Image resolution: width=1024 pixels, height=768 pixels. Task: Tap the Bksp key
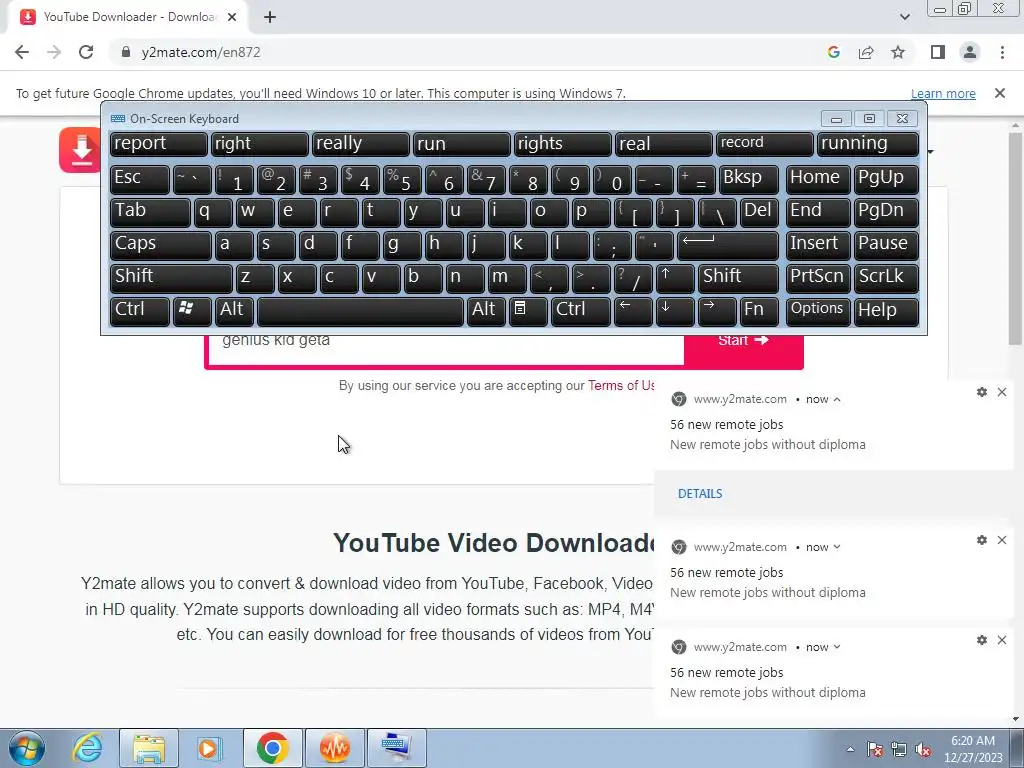pos(749,178)
